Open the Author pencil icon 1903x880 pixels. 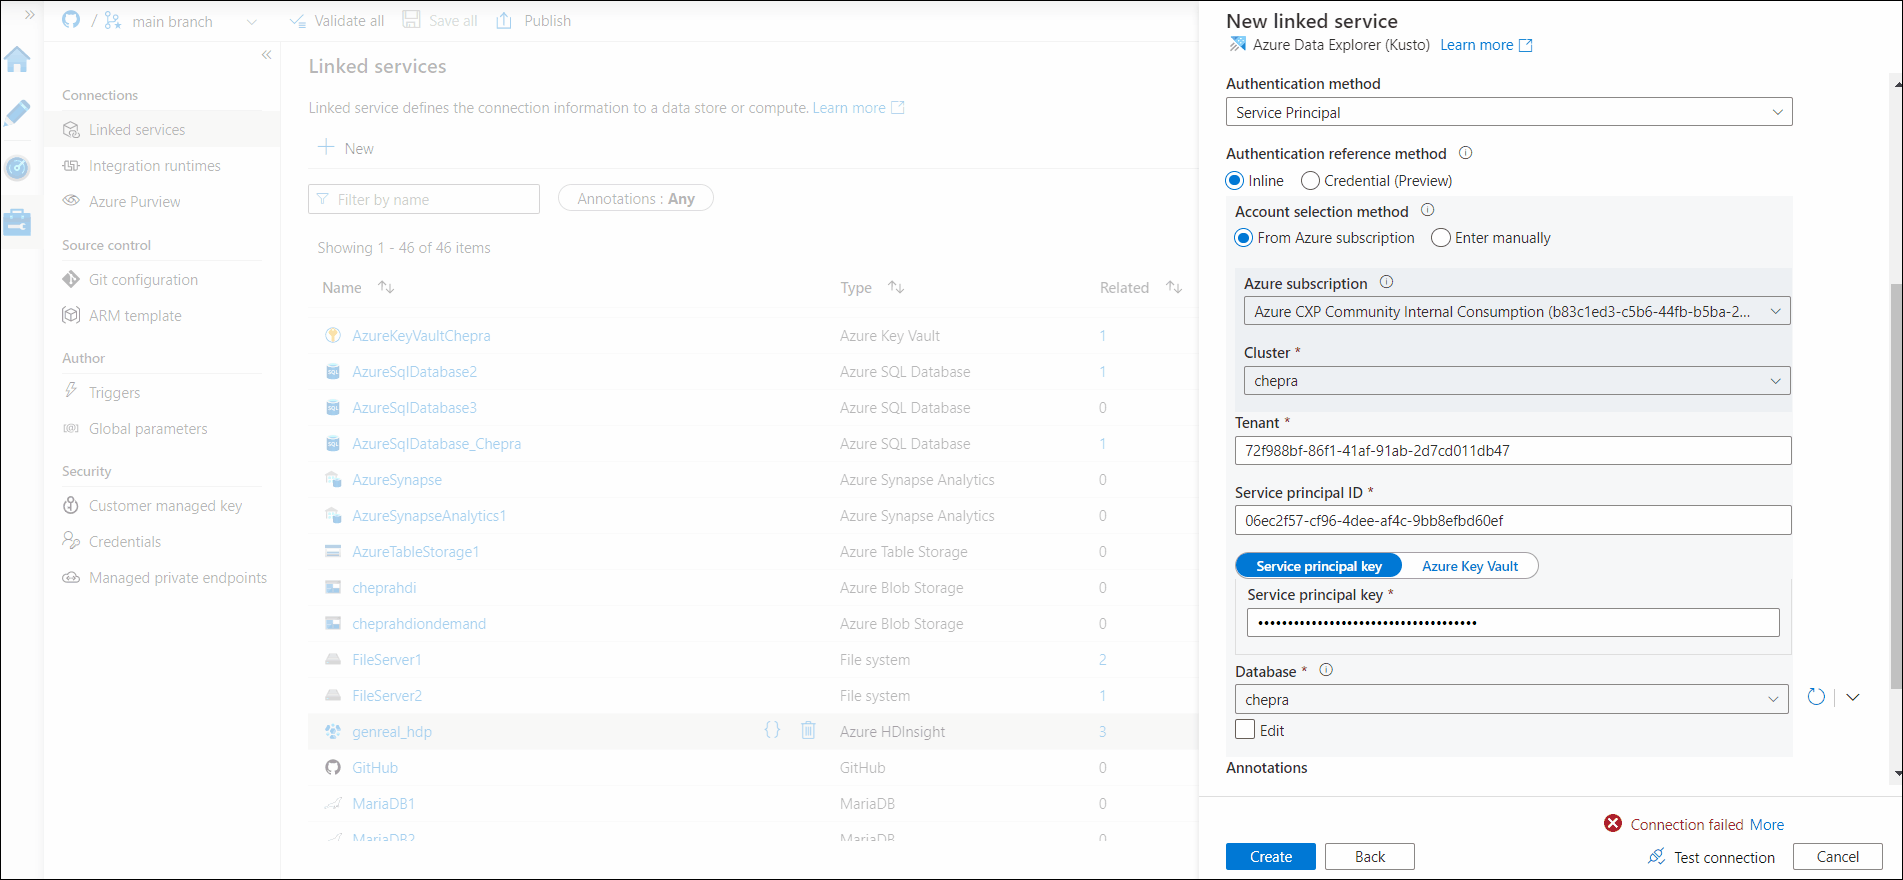tap(17, 113)
